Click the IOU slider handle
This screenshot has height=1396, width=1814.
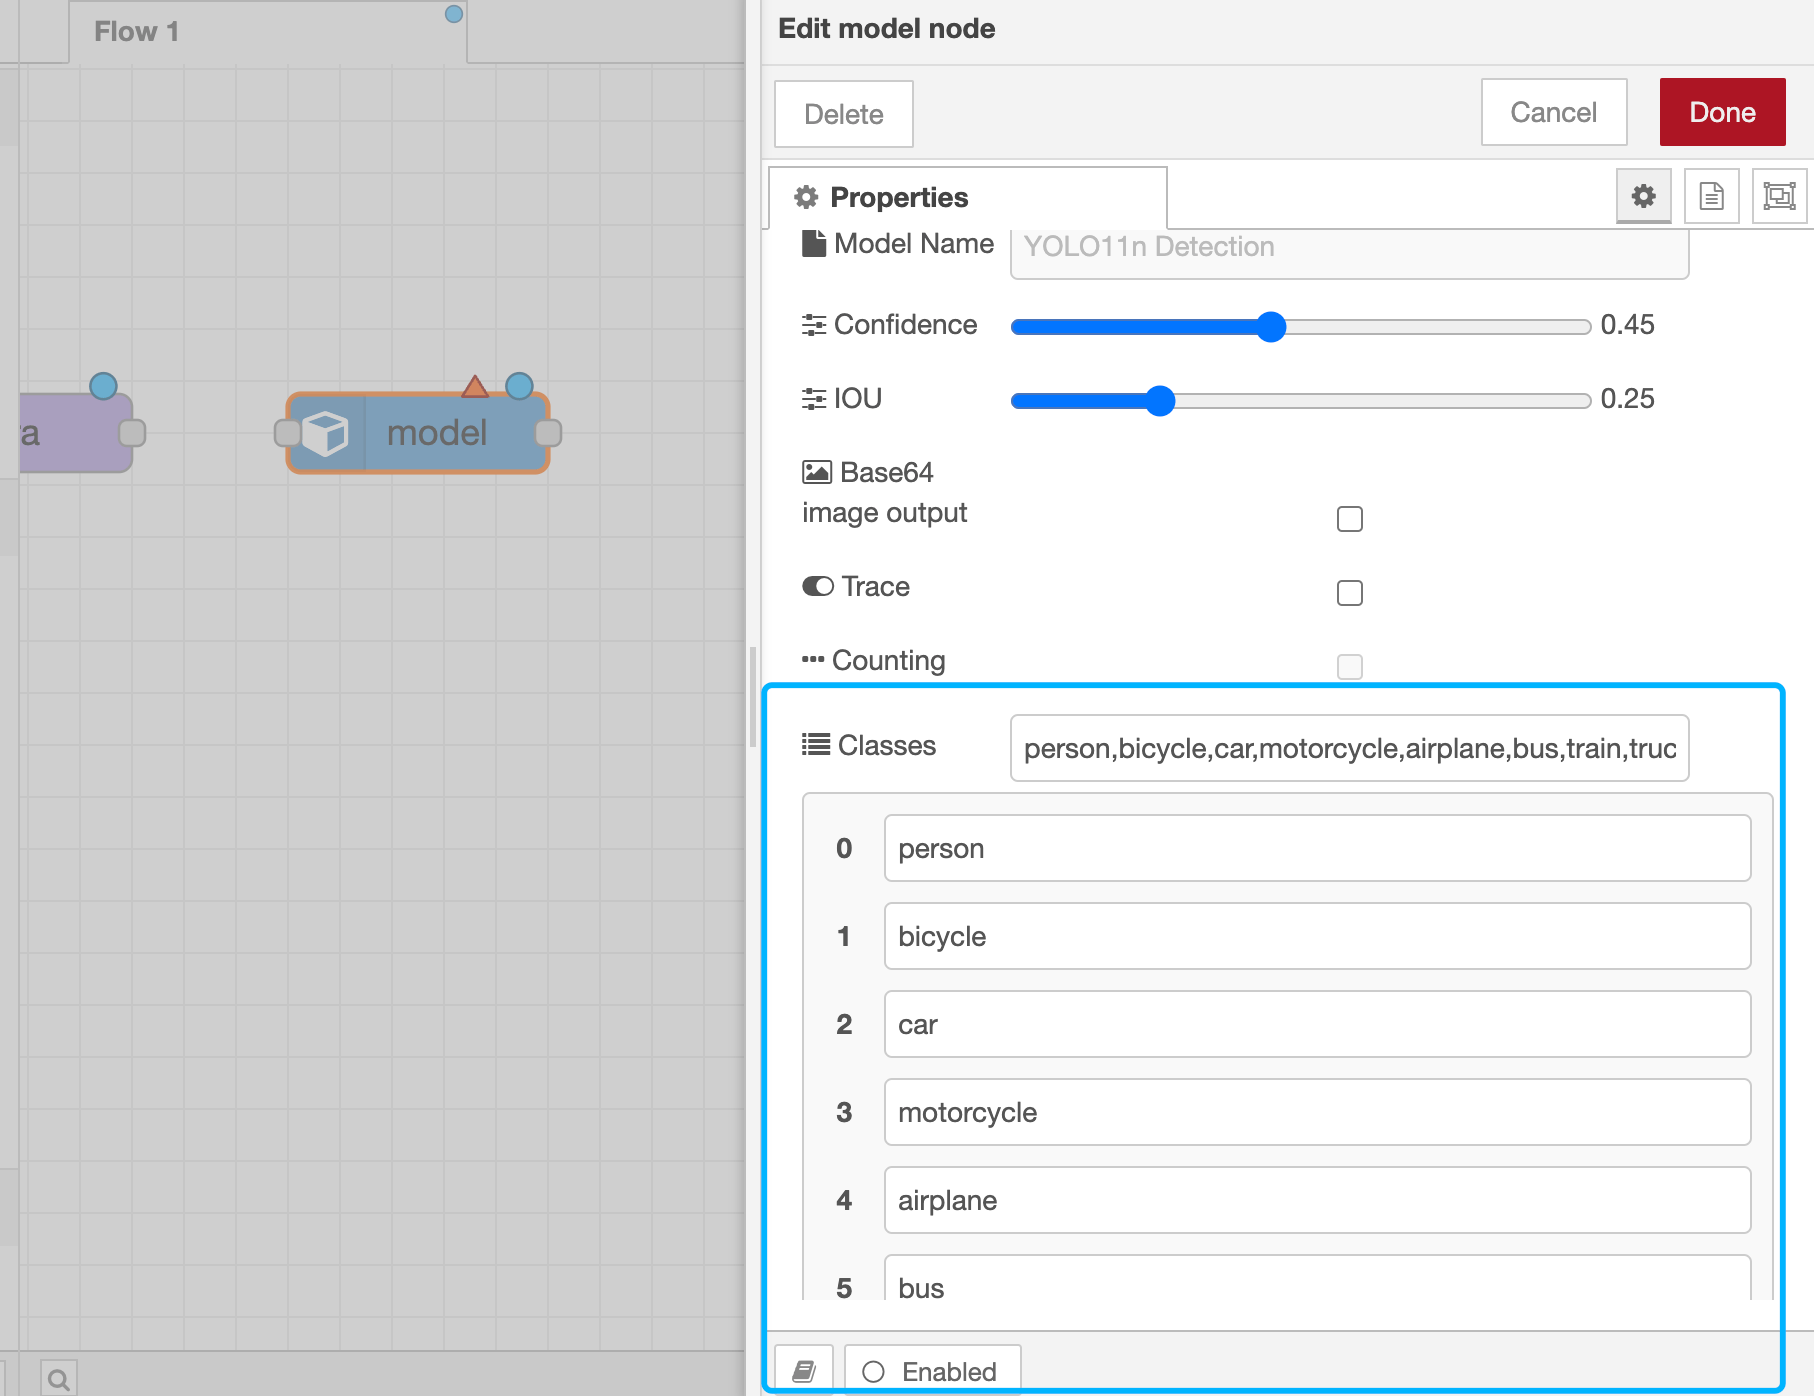tap(1159, 401)
